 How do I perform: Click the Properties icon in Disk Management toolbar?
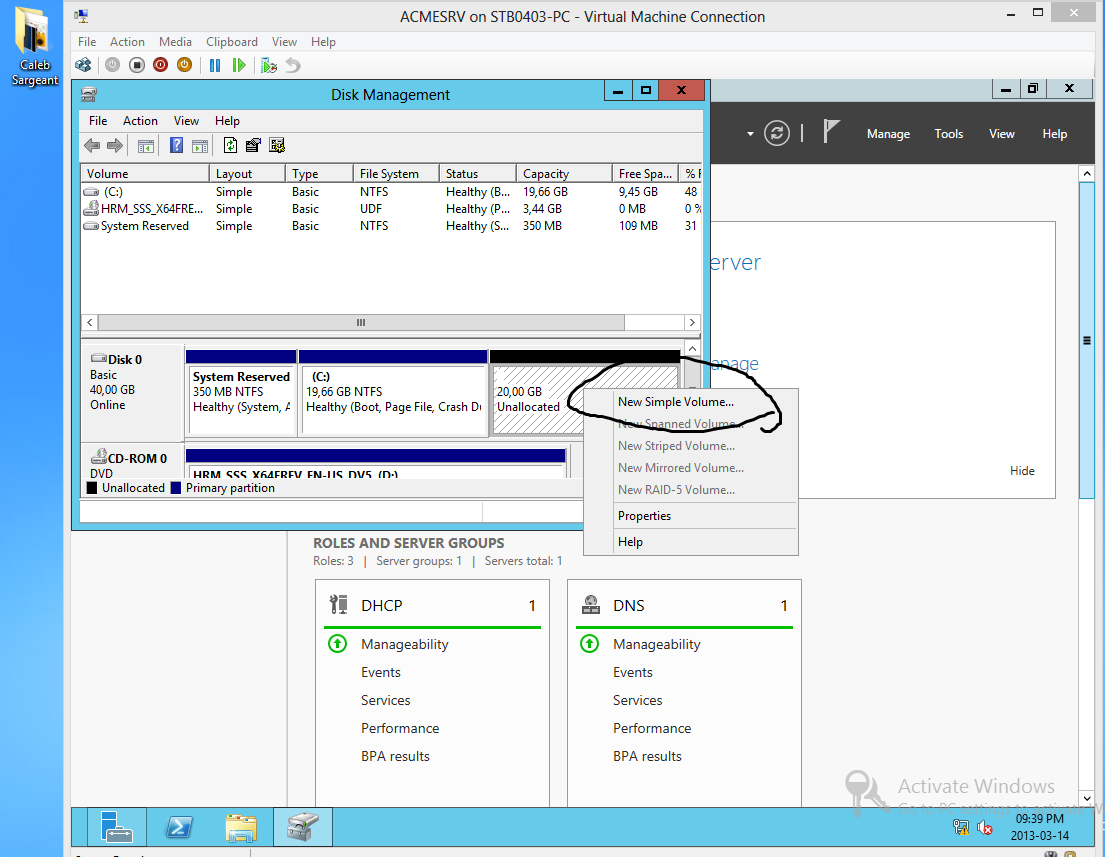tap(254, 146)
